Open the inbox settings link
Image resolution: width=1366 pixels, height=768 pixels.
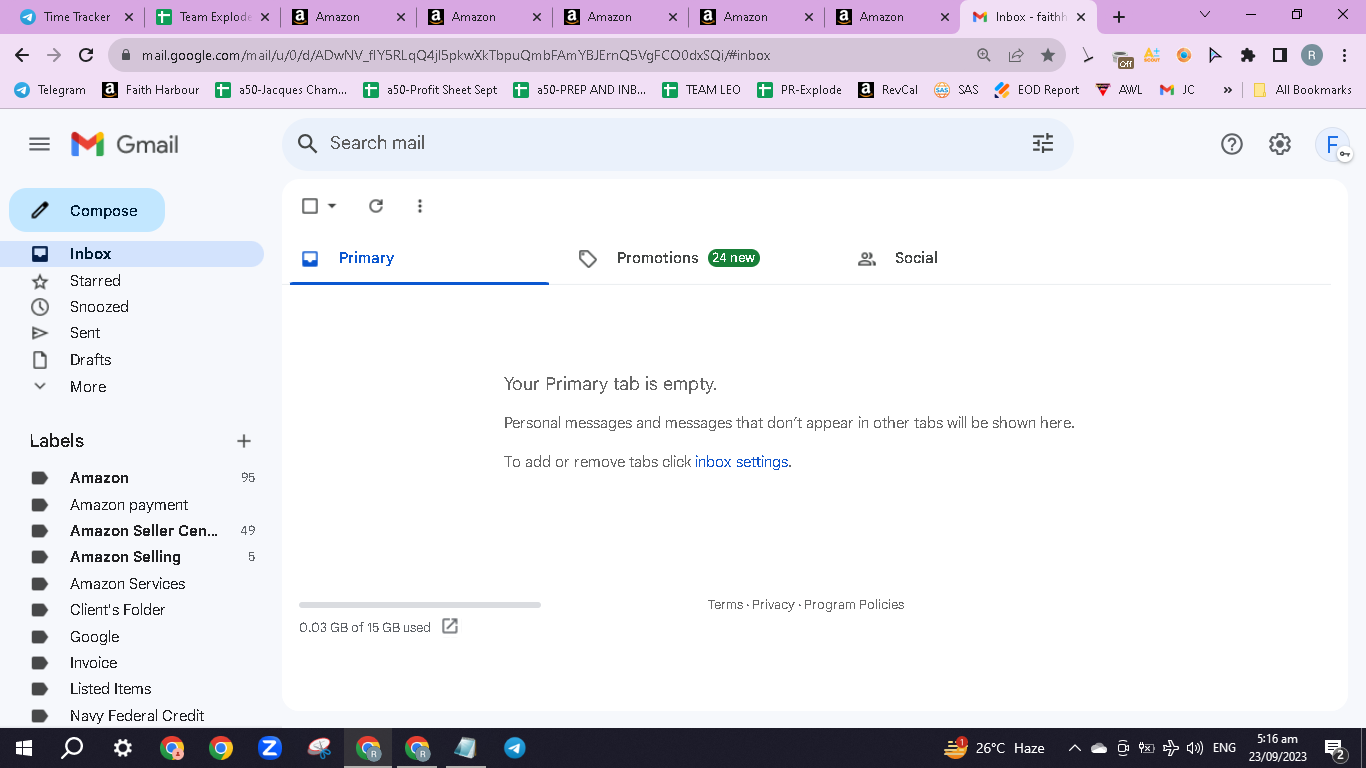(741, 462)
